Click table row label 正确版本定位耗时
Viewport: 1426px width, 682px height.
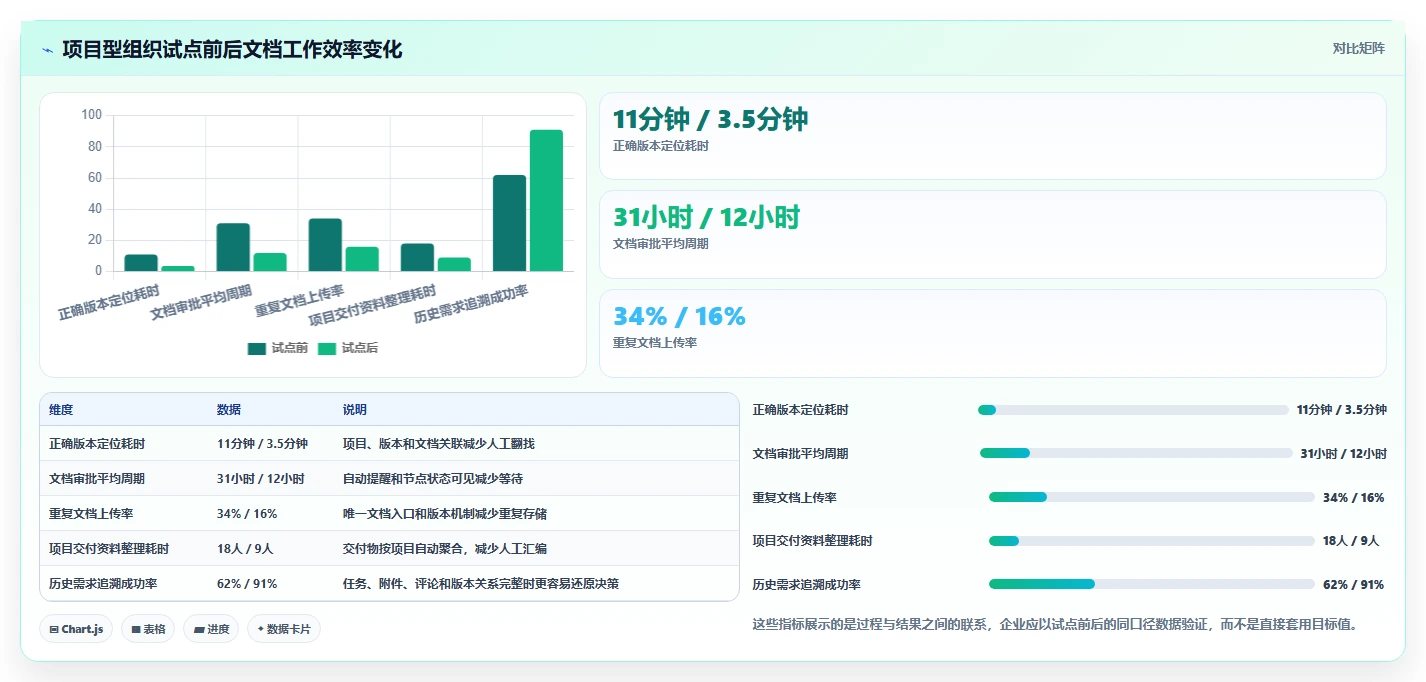pos(97,444)
